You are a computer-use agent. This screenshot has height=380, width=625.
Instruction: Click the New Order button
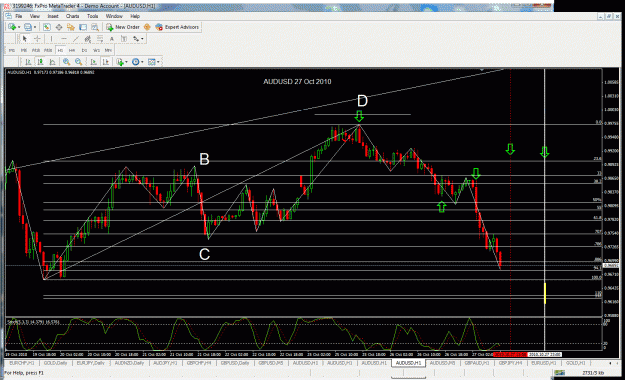(123, 27)
